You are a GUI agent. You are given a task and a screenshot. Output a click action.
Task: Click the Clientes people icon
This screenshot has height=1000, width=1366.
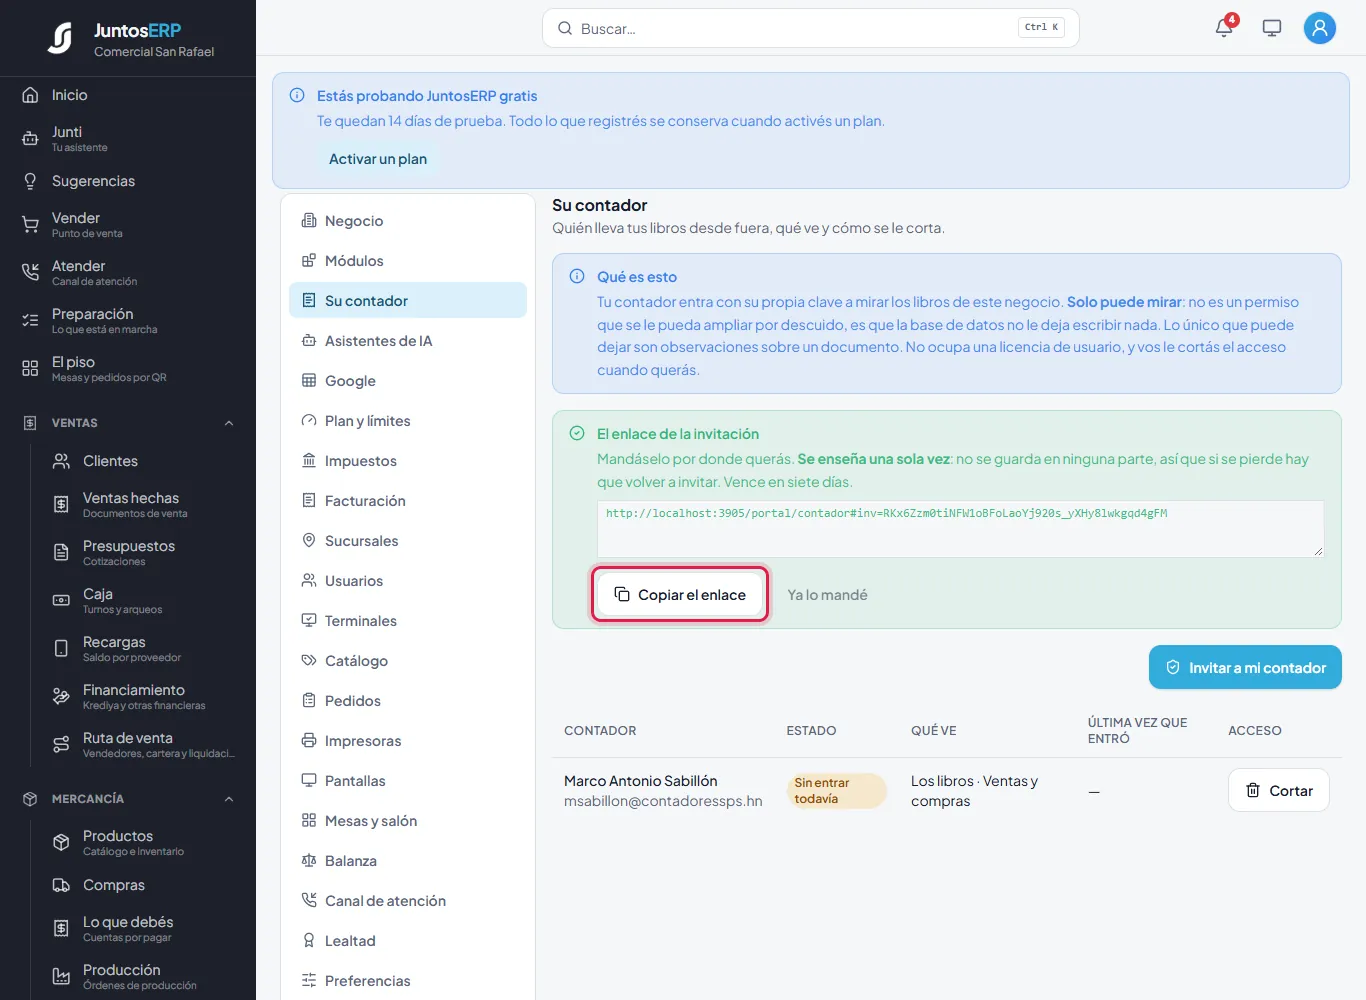coord(61,461)
